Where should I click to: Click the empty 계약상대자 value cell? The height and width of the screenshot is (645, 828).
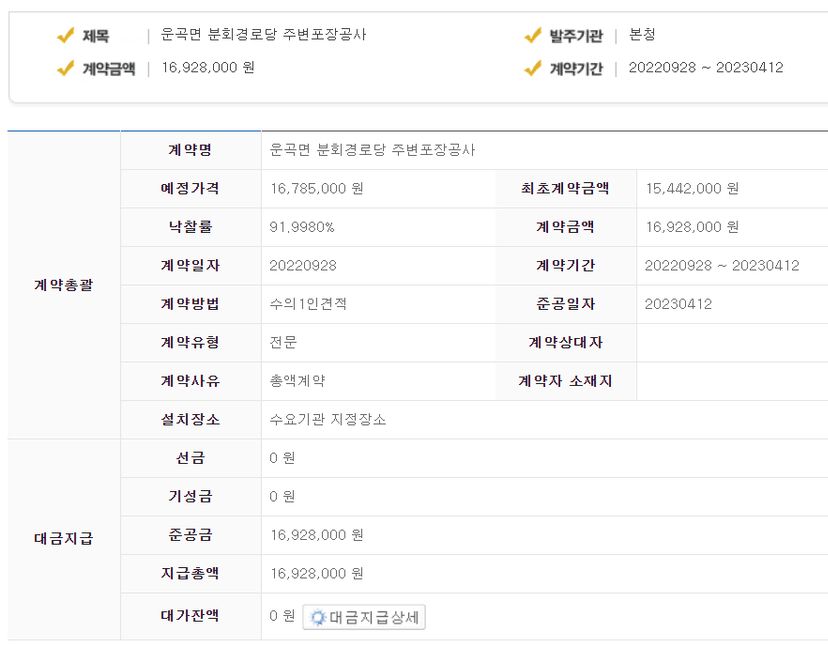[x=731, y=342]
